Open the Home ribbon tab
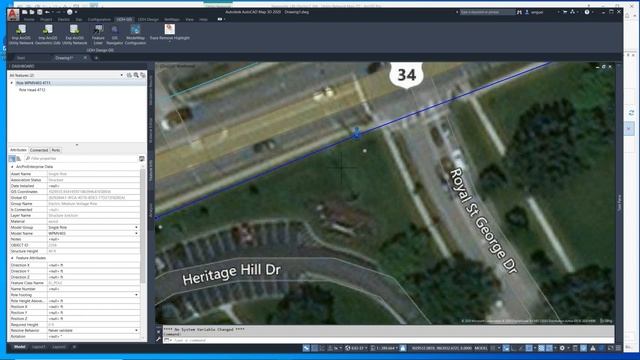 pos(29,20)
